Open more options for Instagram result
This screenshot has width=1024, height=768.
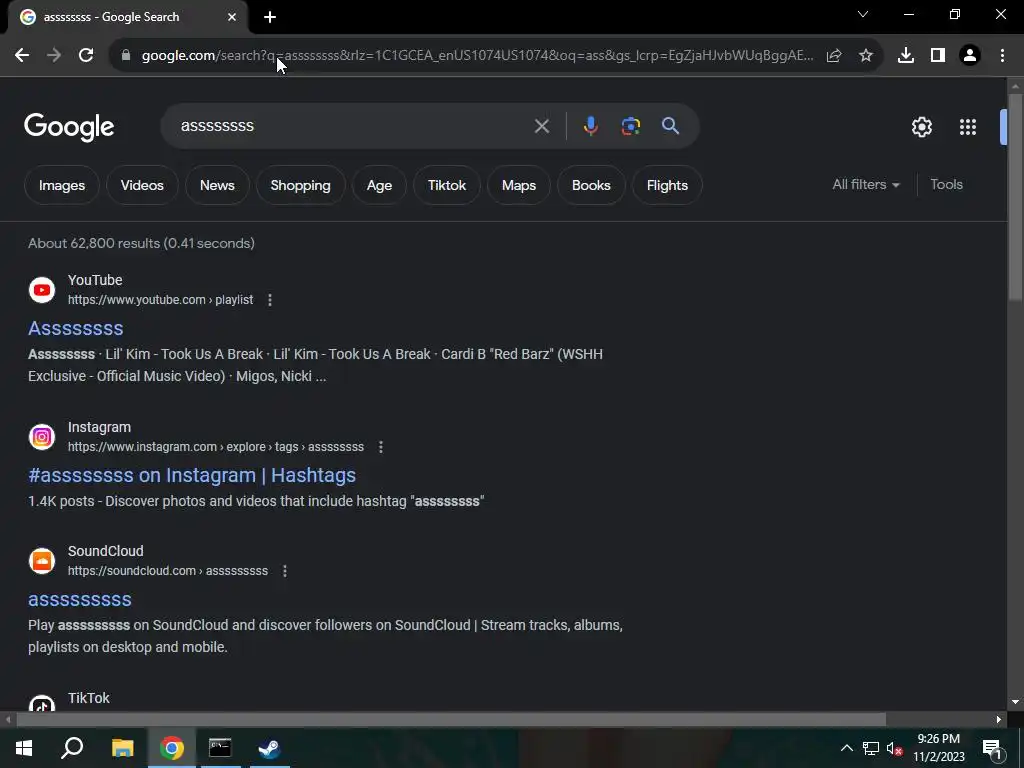(x=381, y=447)
